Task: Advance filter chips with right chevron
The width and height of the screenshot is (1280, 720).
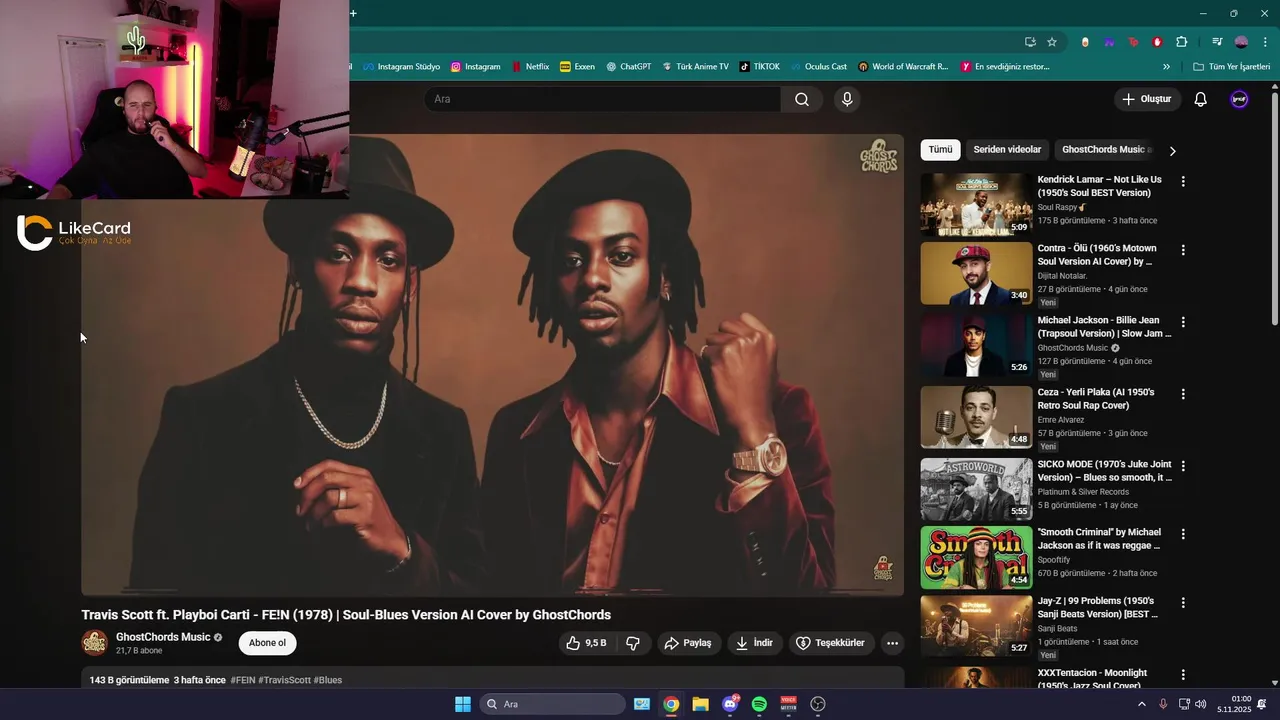Action: pyautogui.click(x=1172, y=151)
